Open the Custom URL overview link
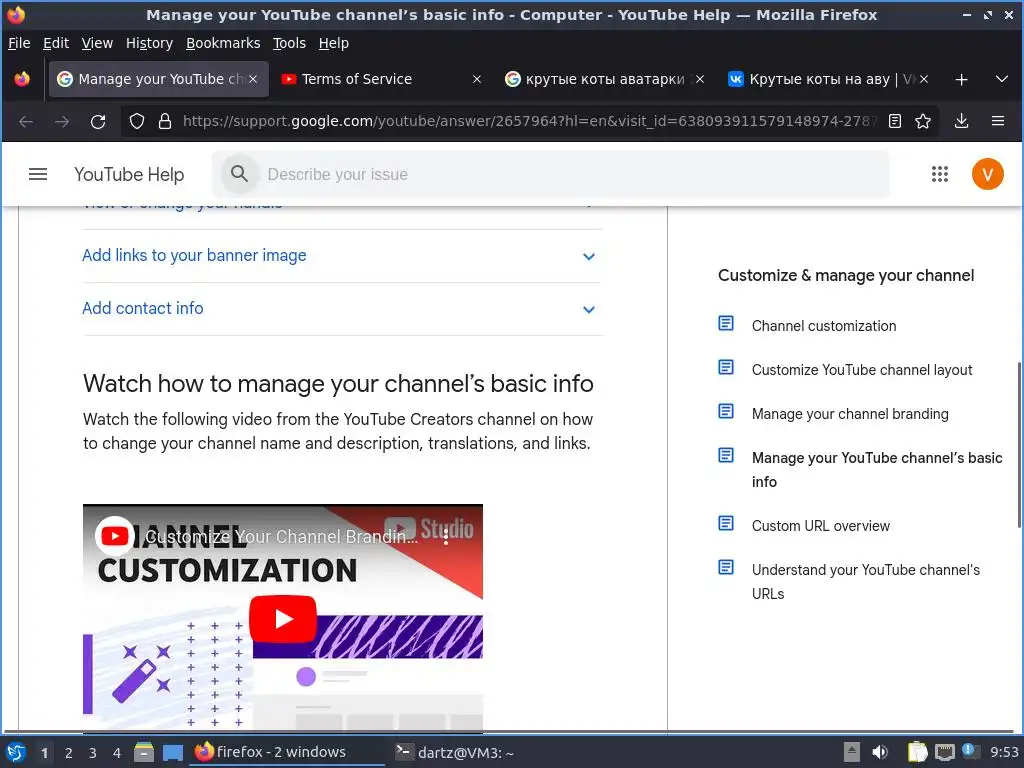 coord(820,526)
